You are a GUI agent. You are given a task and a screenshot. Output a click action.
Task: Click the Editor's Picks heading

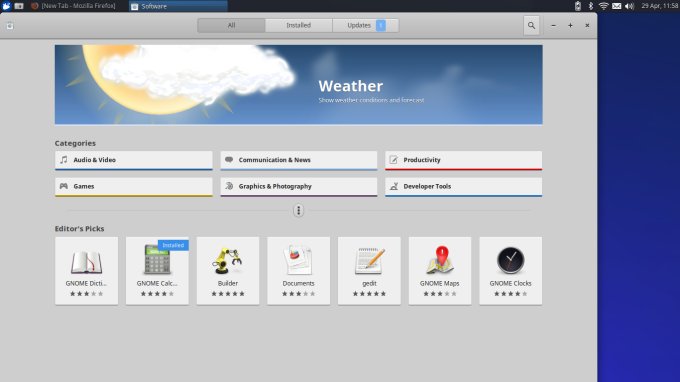tap(79, 229)
